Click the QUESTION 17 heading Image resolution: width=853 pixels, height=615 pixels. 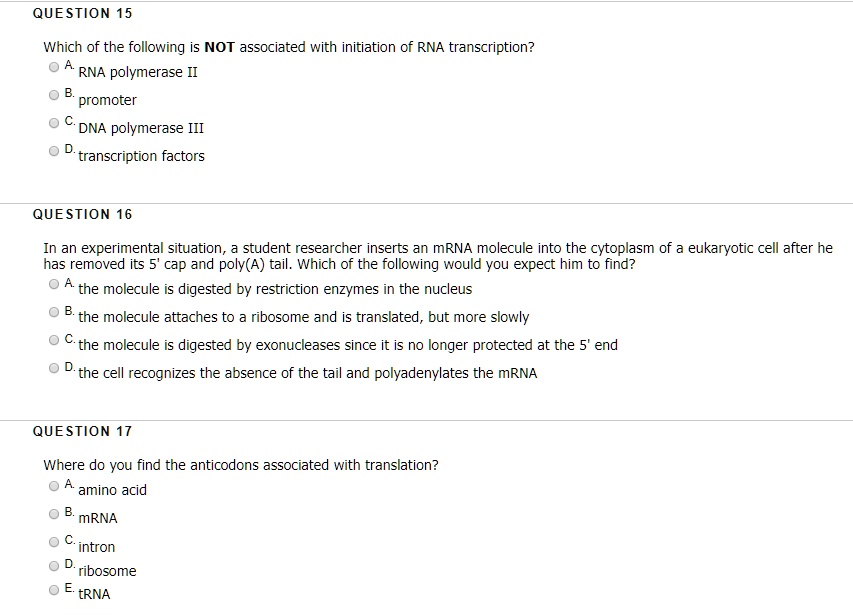pos(83,431)
